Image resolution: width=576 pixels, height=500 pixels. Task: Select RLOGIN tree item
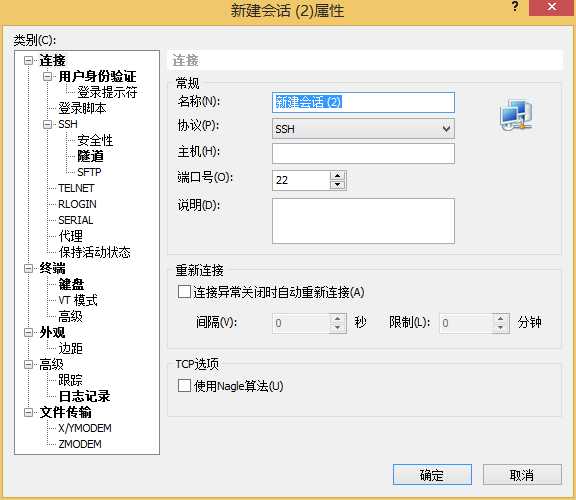click(78, 204)
